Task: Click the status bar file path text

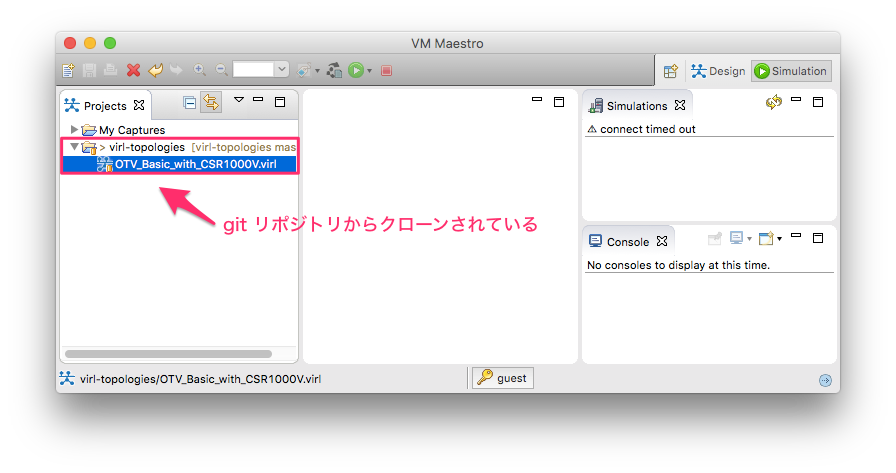Action: coord(200,379)
